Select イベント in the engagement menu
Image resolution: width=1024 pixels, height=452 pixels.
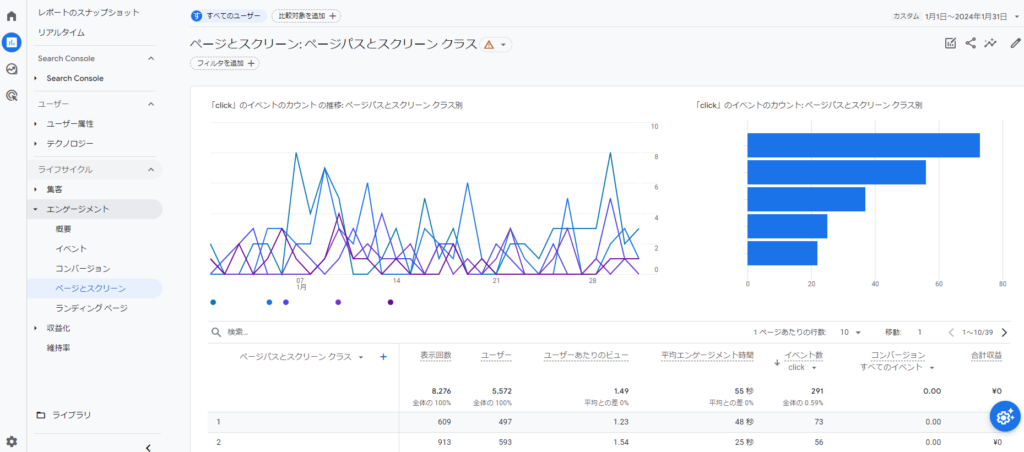(71, 248)
